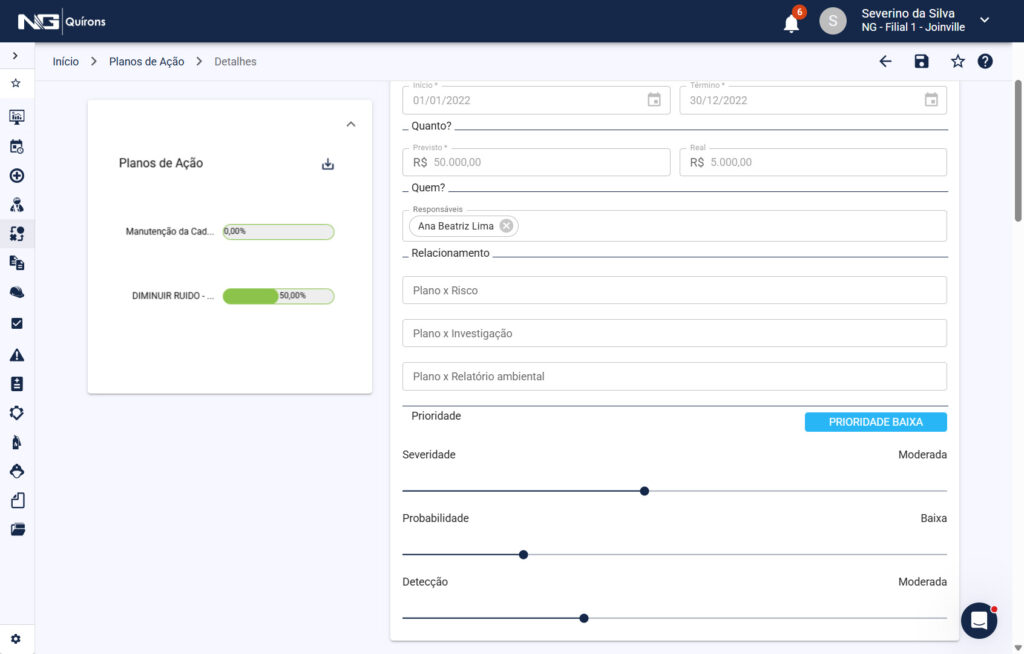Open the chat support bubble
This screenshot has width=1024, height=654.
978,621
